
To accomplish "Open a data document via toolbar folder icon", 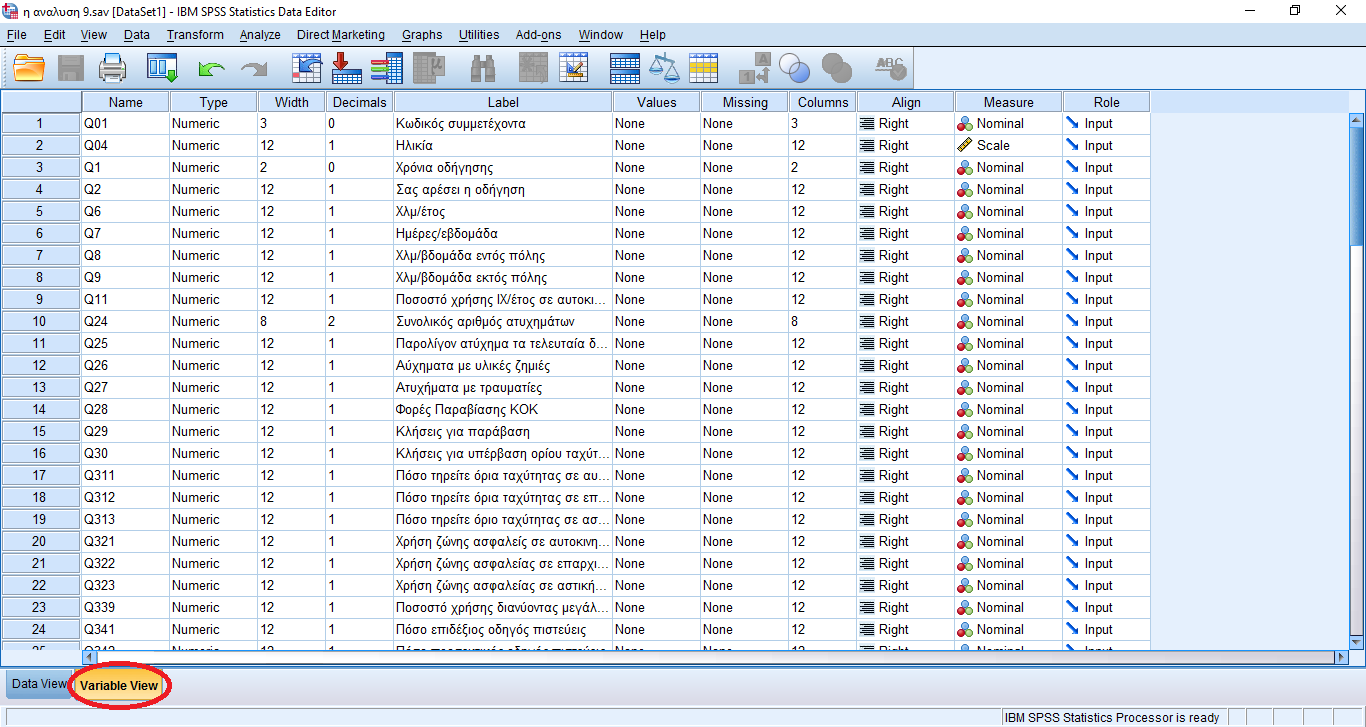I will 29,68.
